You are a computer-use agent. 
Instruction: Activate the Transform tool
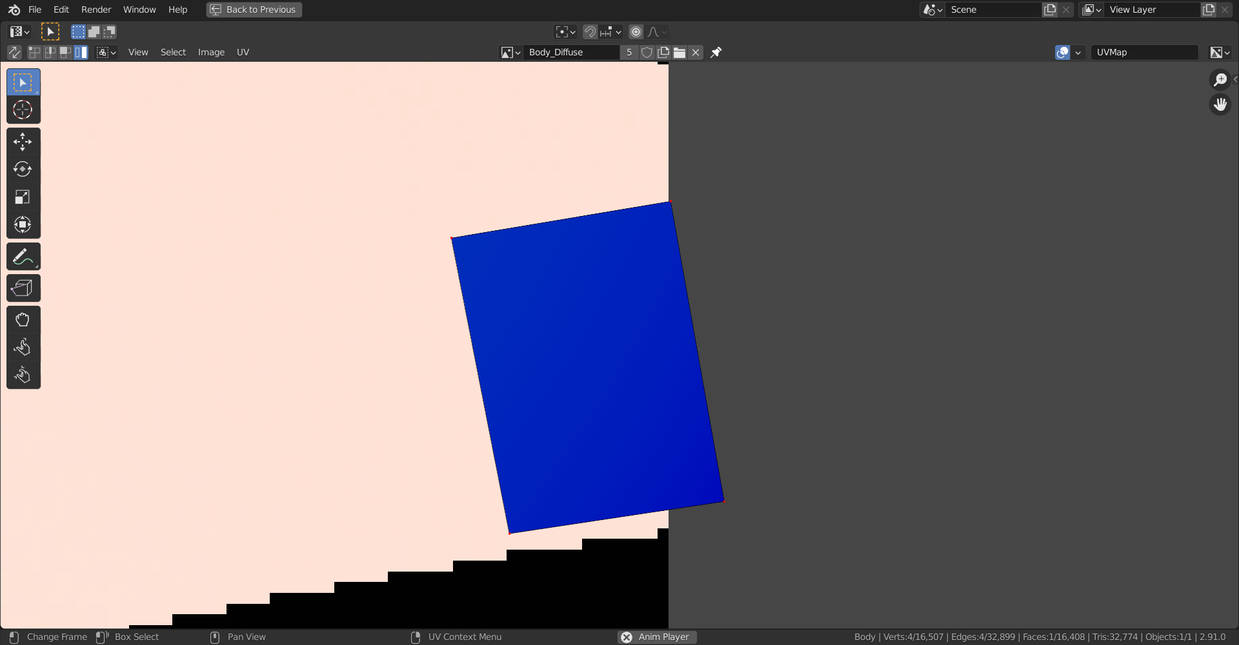[23, 224]
